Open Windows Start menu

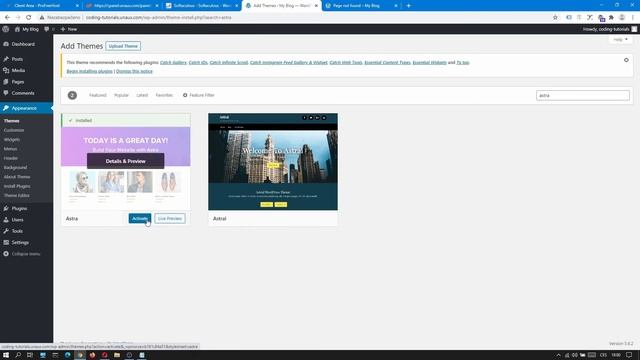(6, 355)
